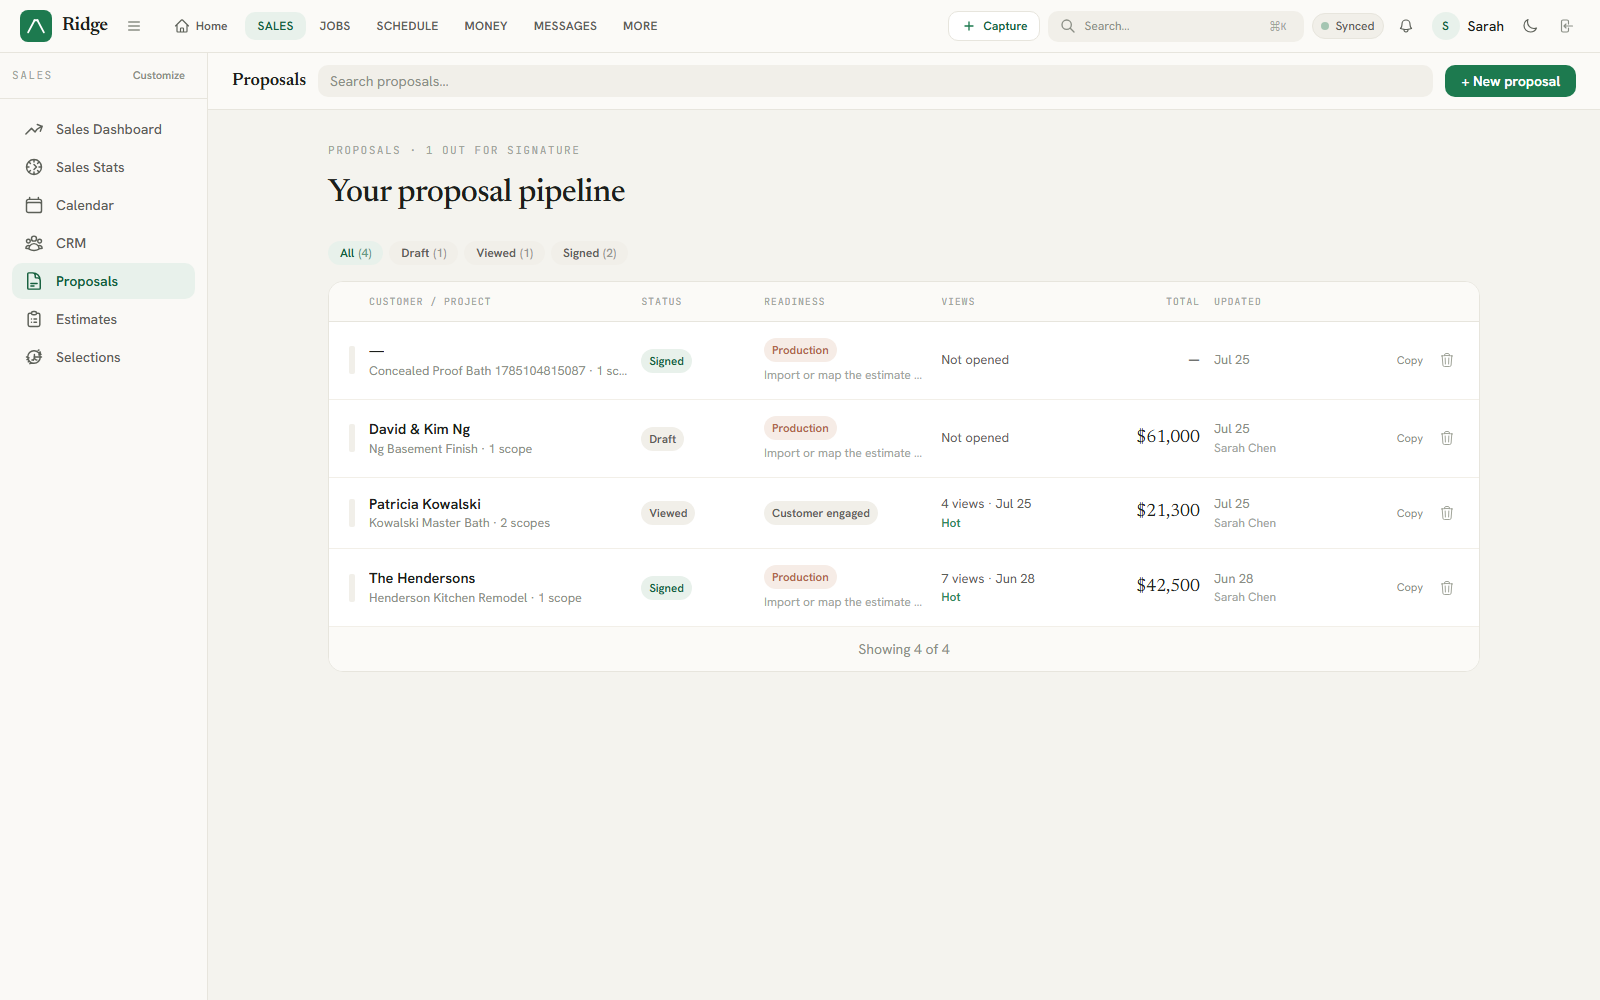Screen dimensions: 1600x1000
Task: Go to Home
Action: 201,26
